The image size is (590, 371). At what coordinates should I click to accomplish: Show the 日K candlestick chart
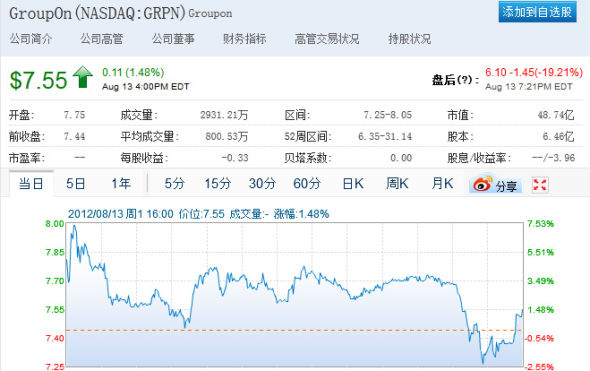click(x=353, y=184)
